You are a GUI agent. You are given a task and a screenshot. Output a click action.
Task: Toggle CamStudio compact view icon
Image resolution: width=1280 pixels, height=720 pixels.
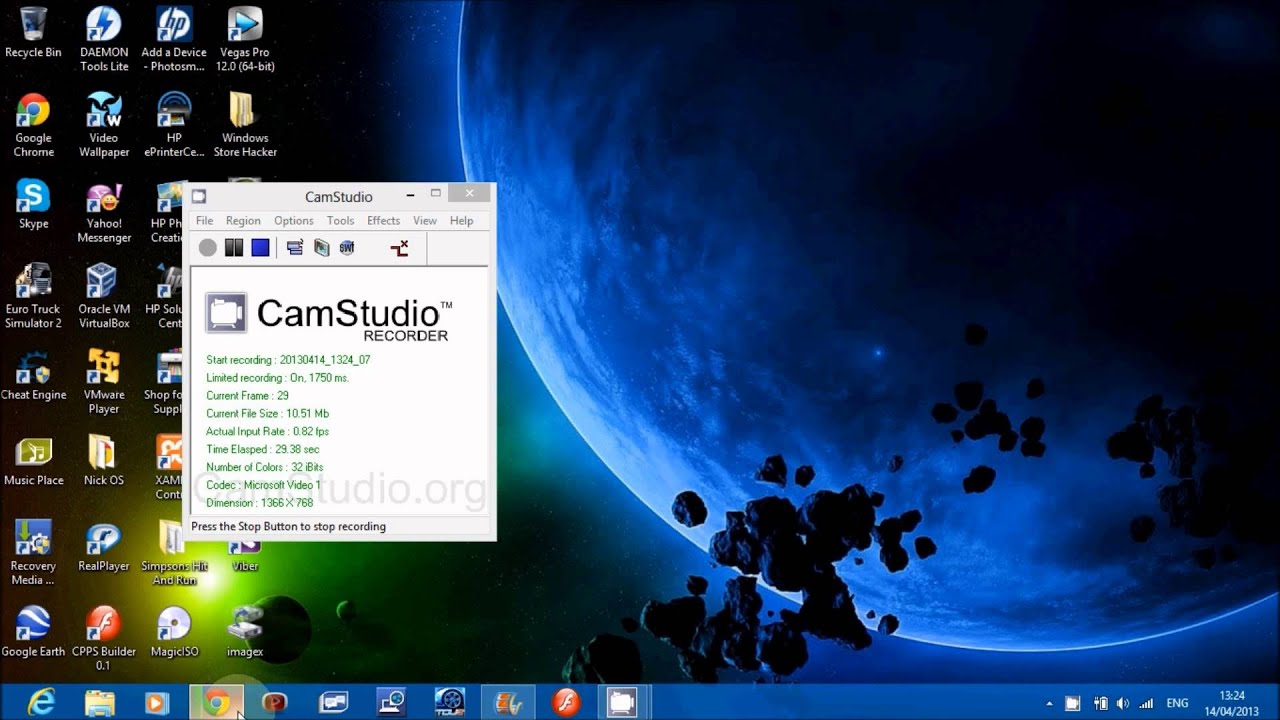pyautogui.click(x=295, y=248)
